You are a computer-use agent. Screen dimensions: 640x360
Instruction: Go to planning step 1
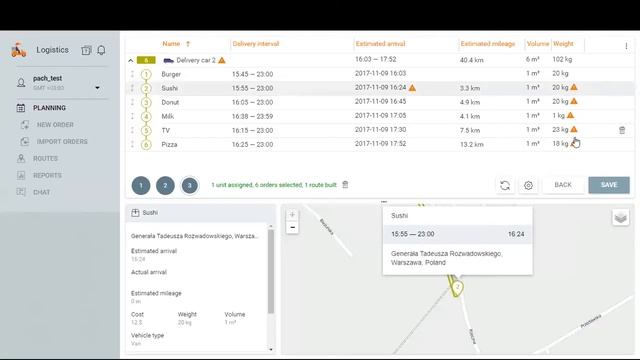[x=141, y=185]
